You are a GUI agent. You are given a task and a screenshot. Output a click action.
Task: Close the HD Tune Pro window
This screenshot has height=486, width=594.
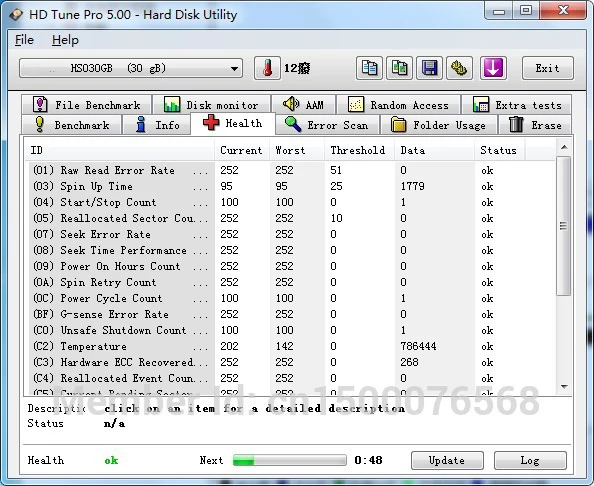tap(563, 11)
